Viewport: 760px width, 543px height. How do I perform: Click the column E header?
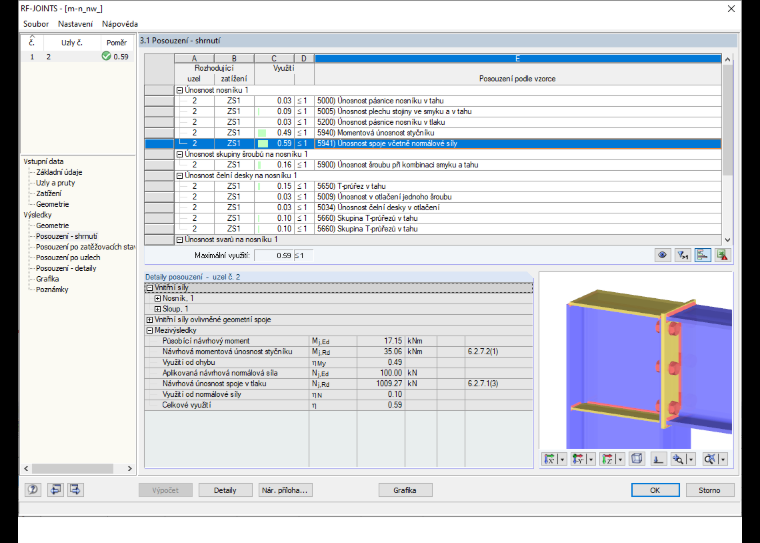click(x=518, y=59)
